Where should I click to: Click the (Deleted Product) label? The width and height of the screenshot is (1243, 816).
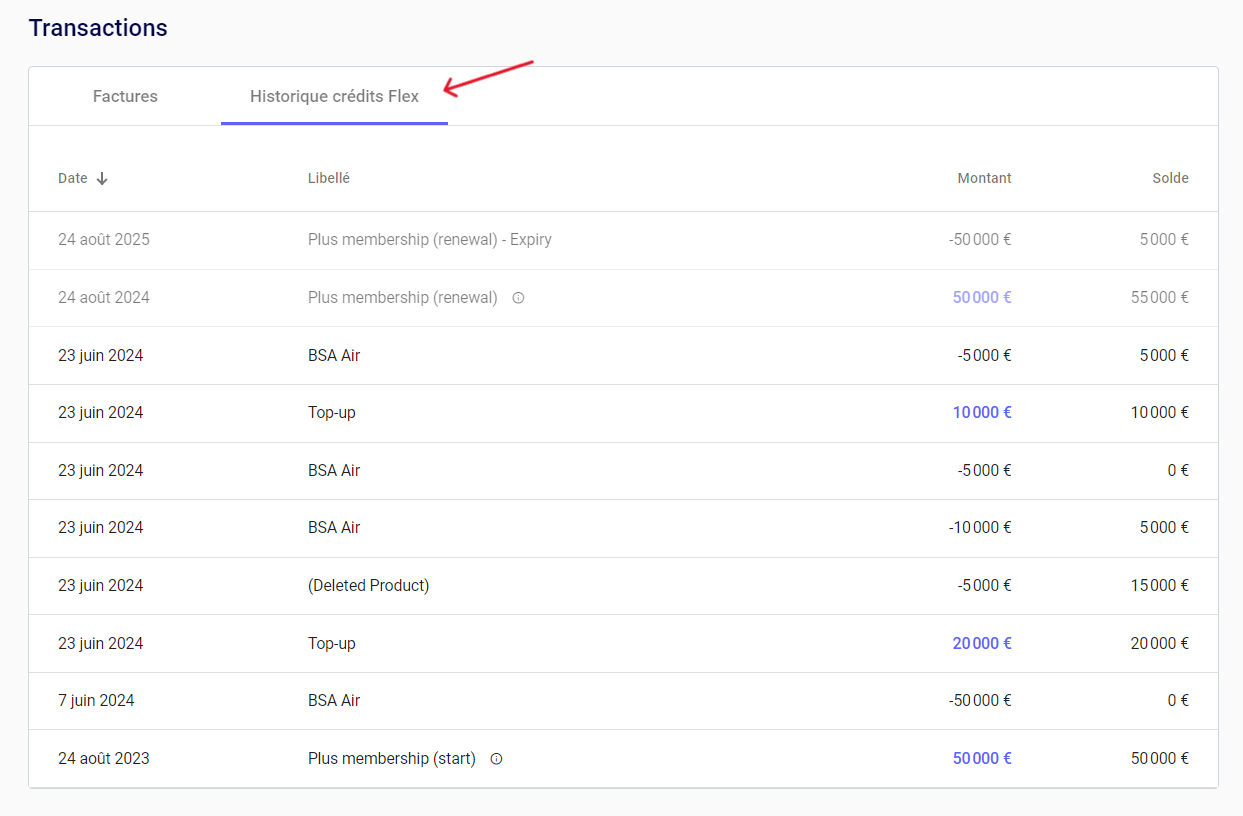pos(368,586)
